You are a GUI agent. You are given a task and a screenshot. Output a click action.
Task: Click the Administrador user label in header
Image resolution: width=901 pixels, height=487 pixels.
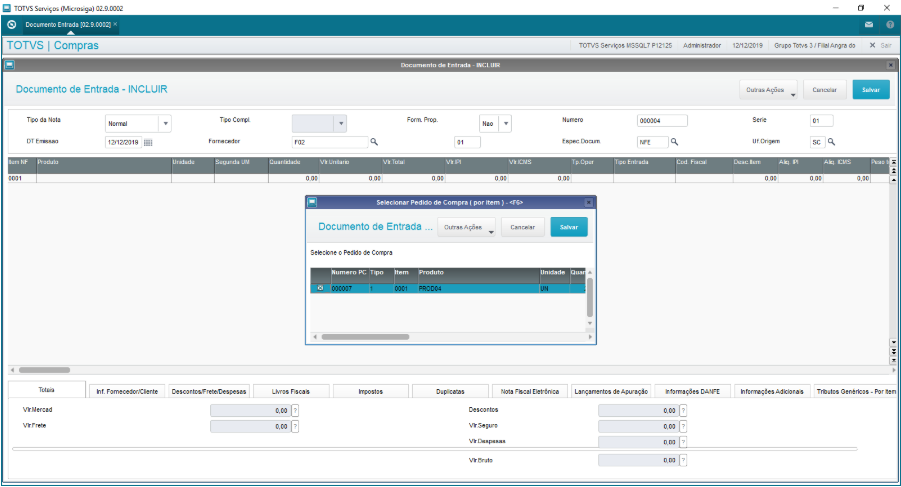point(702,45)
